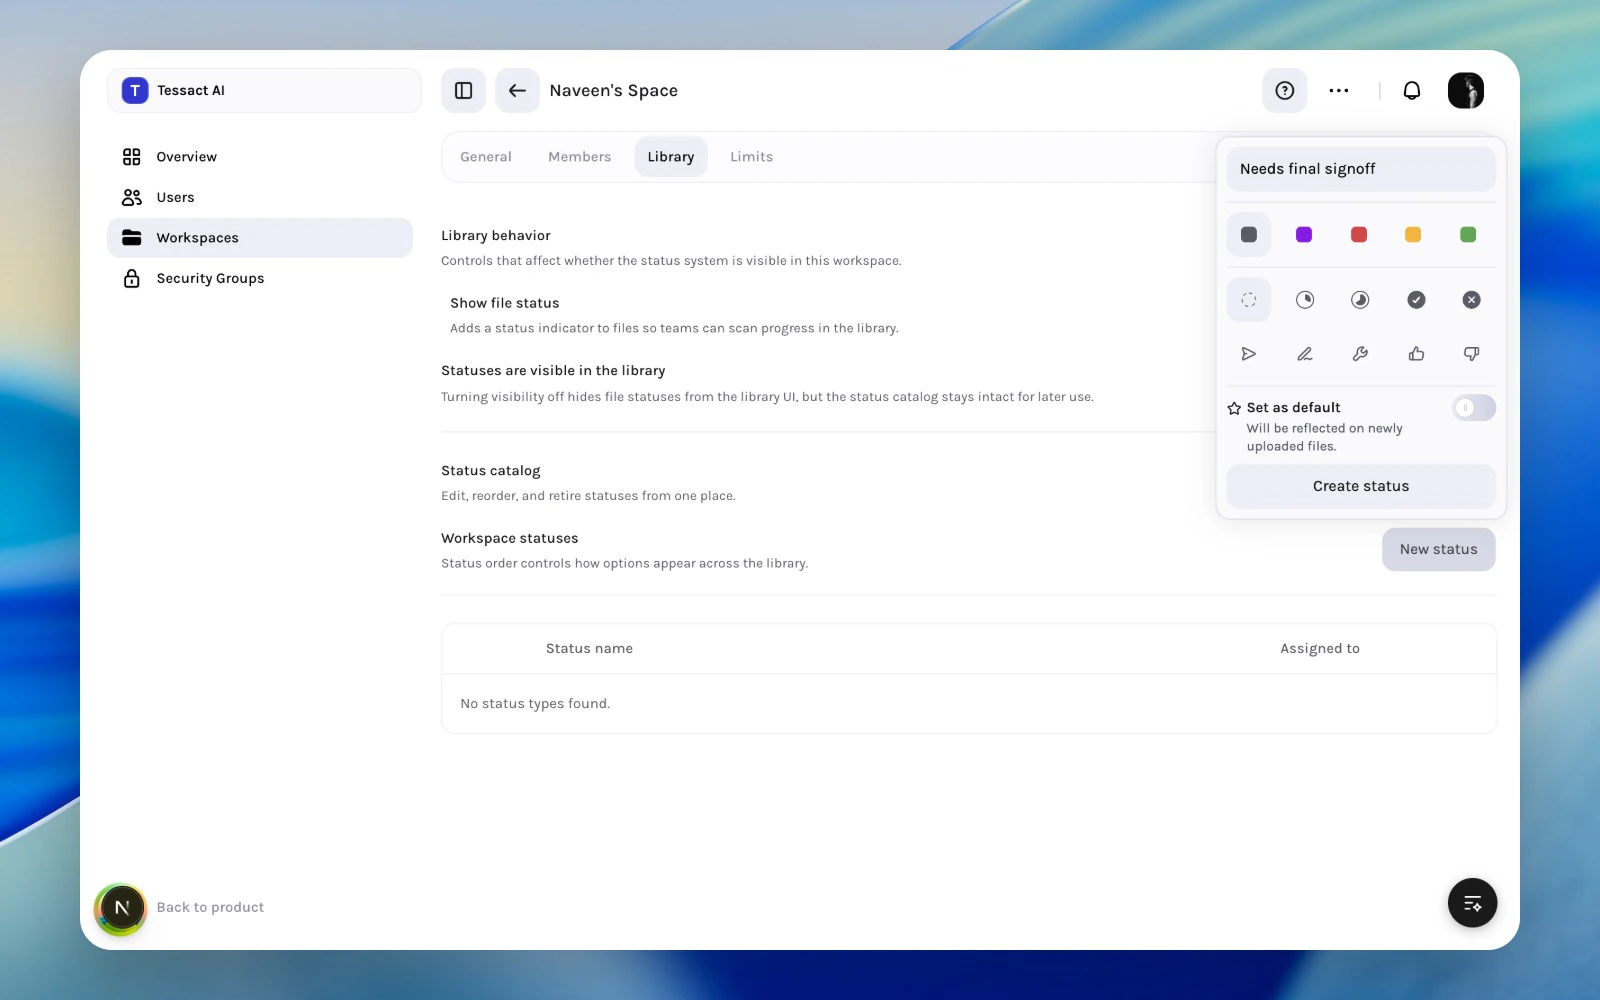Click the Assigned to column header
The width and height of the screenshot is (1600, 1000).
coord(1320,649)
